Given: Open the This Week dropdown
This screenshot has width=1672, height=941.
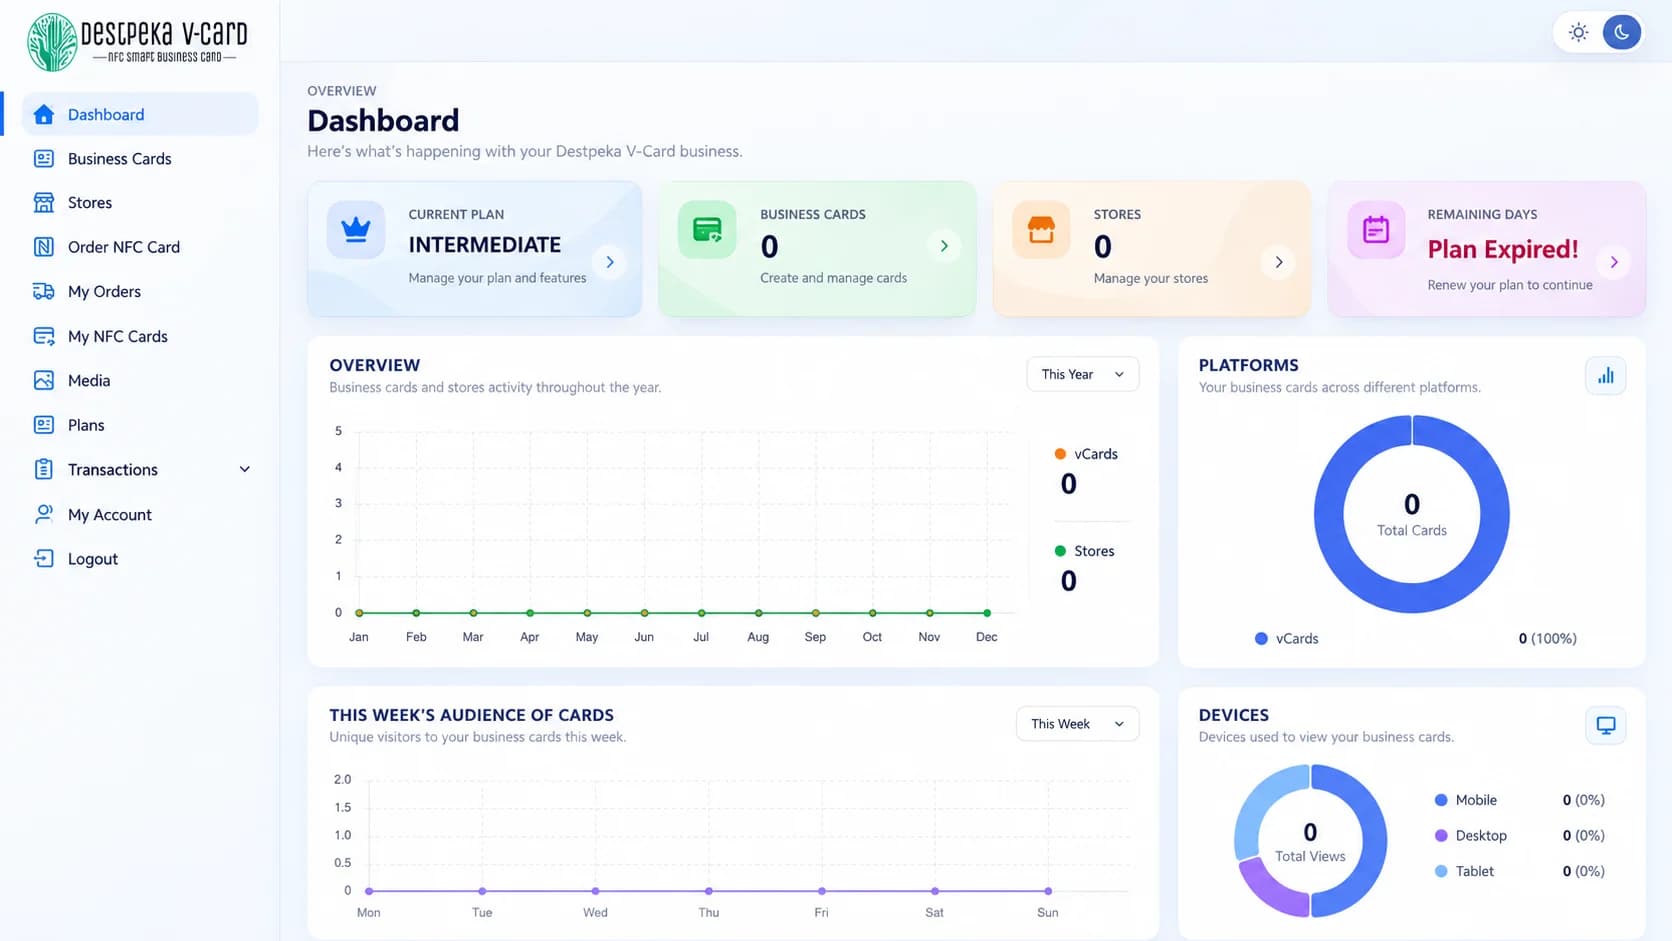Looking at the screenshot, I should point(1077,724).
